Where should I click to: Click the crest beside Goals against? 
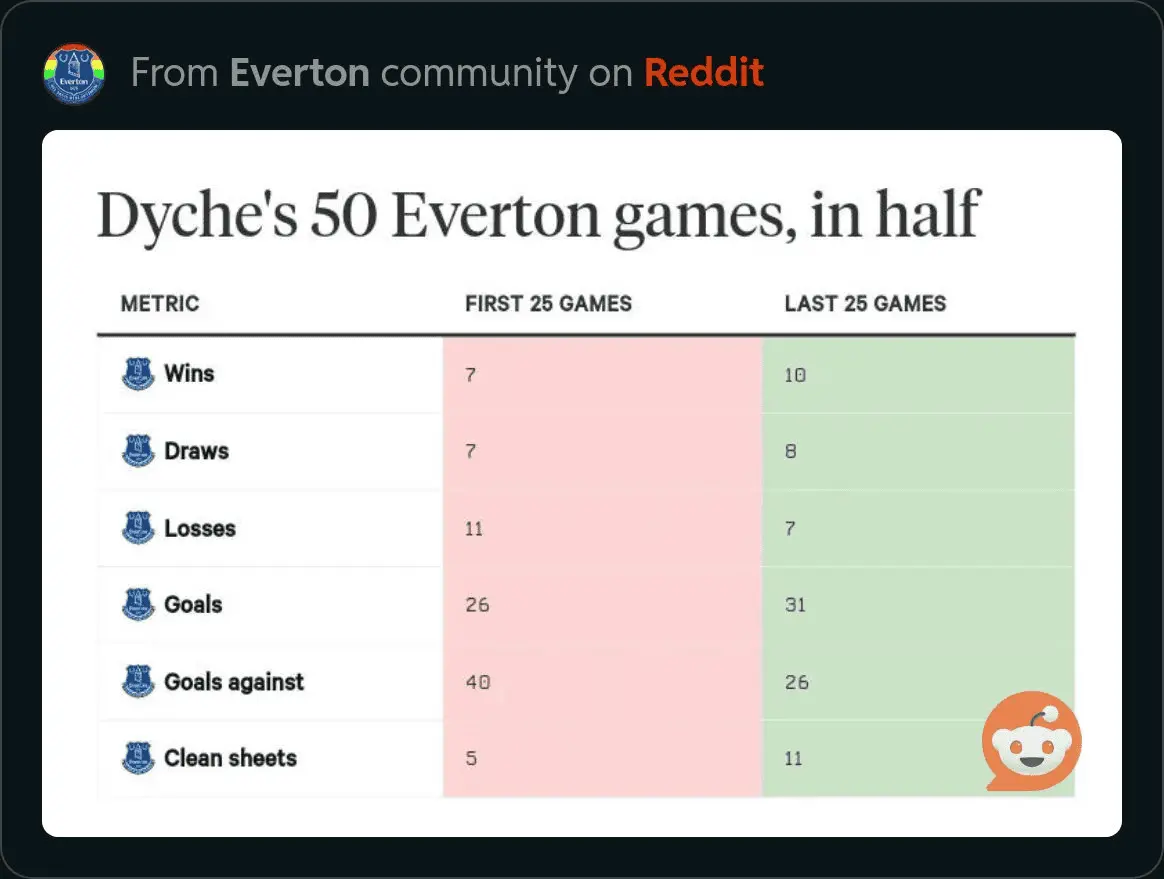[x=138, y=682]
